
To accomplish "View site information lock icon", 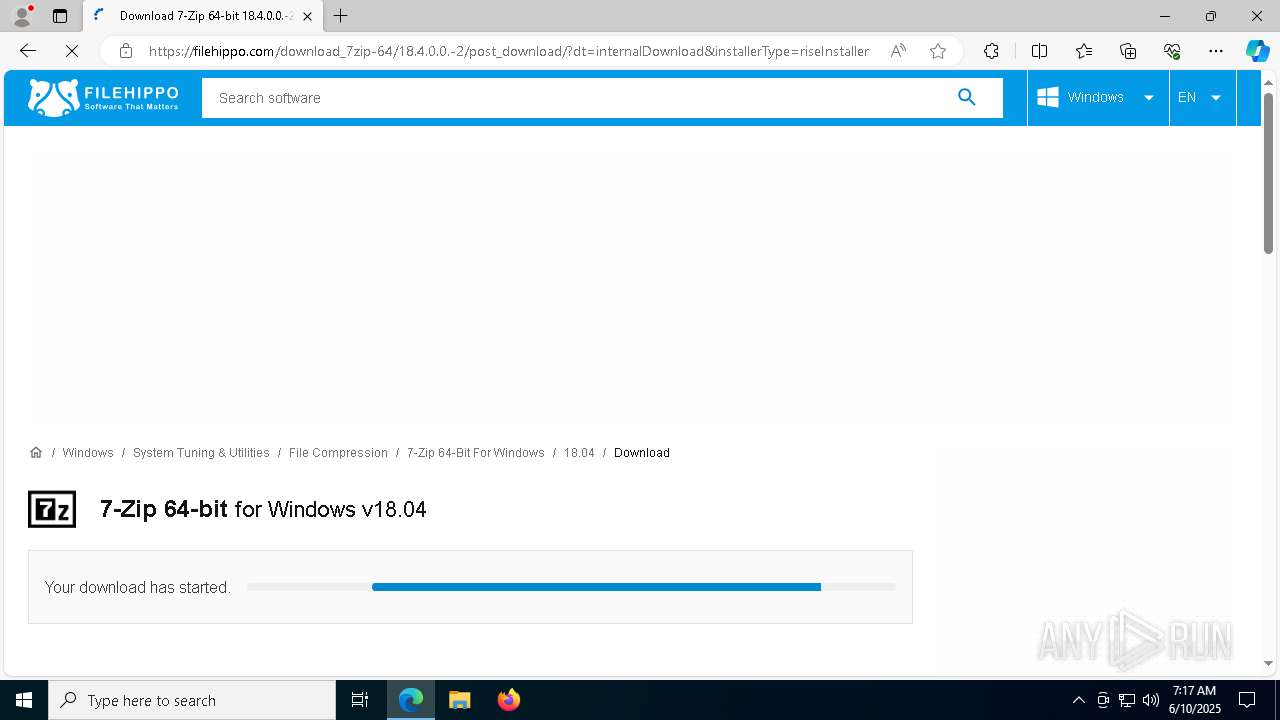I will (x=126, y=51).
